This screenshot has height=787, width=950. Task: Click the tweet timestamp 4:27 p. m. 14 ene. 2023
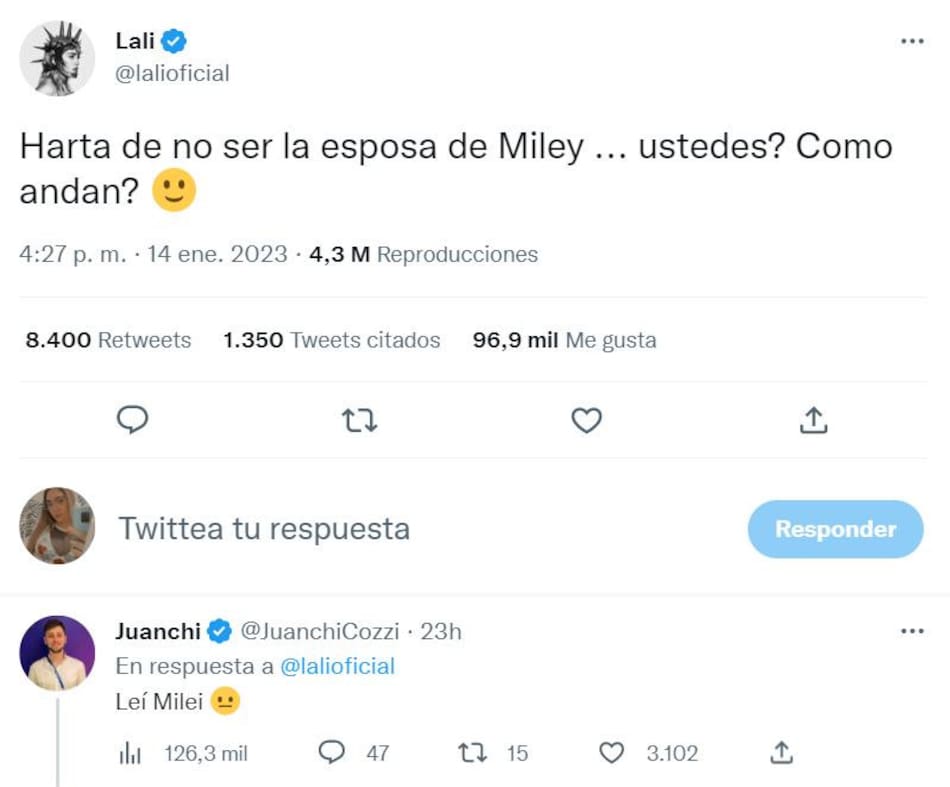pos(153,254)
